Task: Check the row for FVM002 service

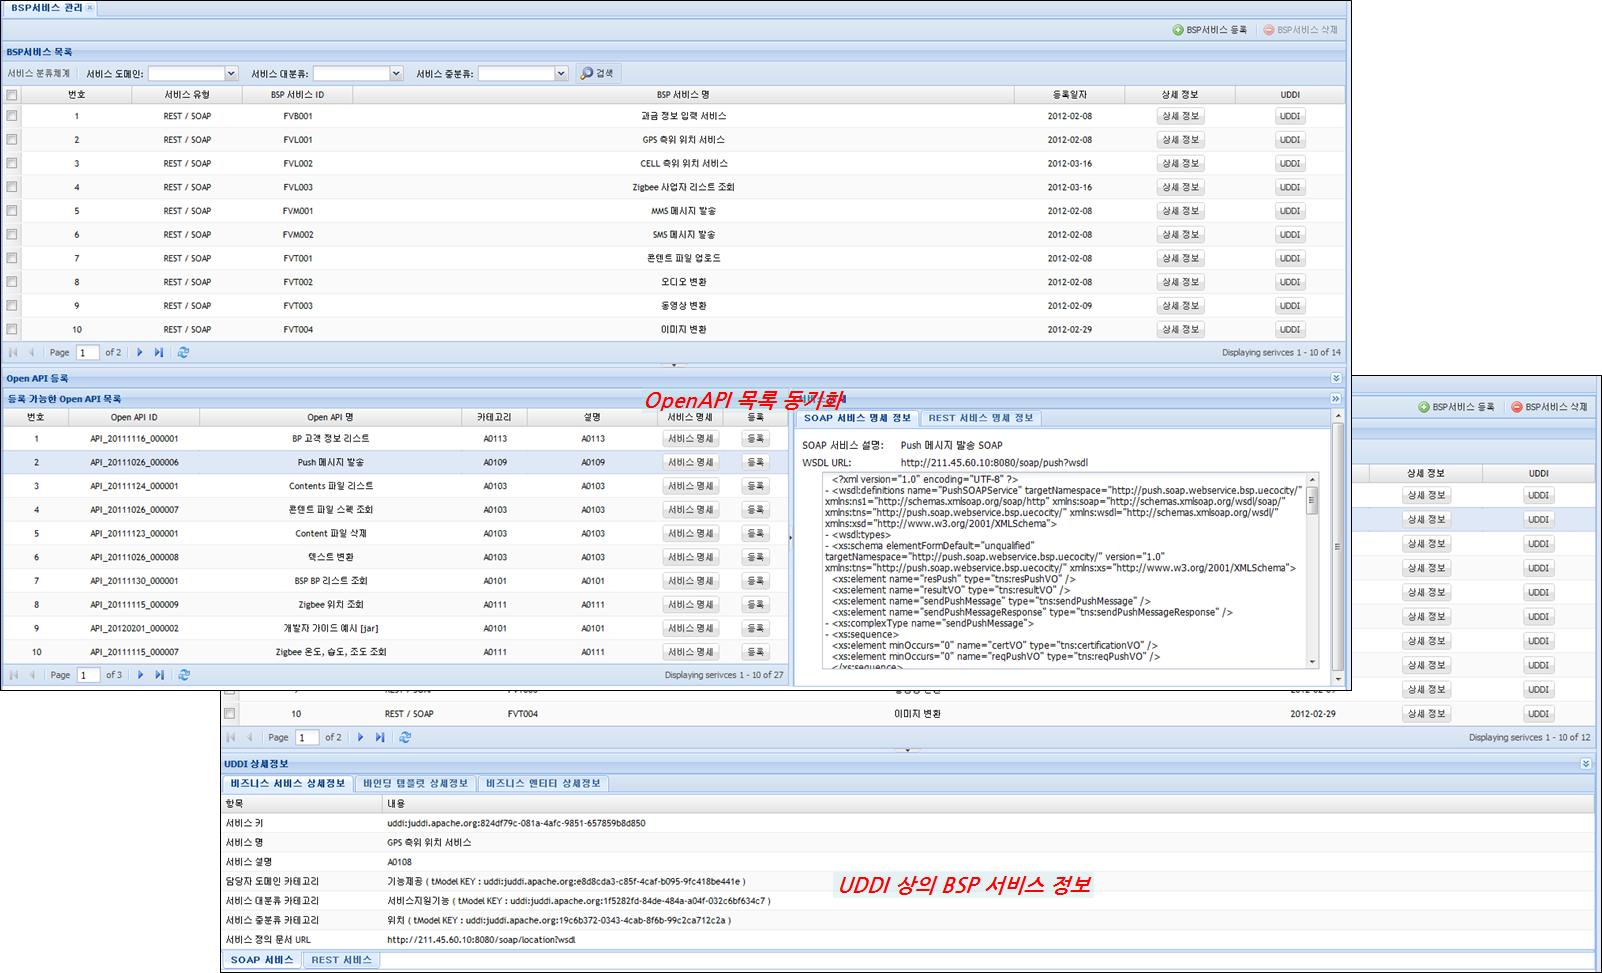Action: click(x=12, y=235)
